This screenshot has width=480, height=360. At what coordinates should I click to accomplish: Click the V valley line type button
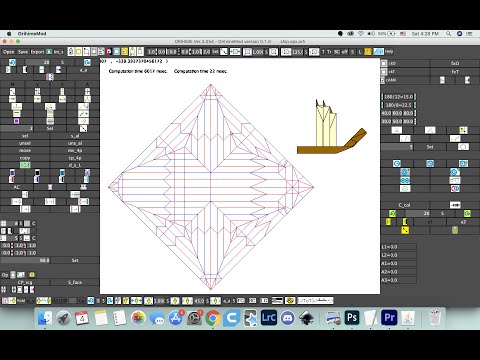coord(37,84)
